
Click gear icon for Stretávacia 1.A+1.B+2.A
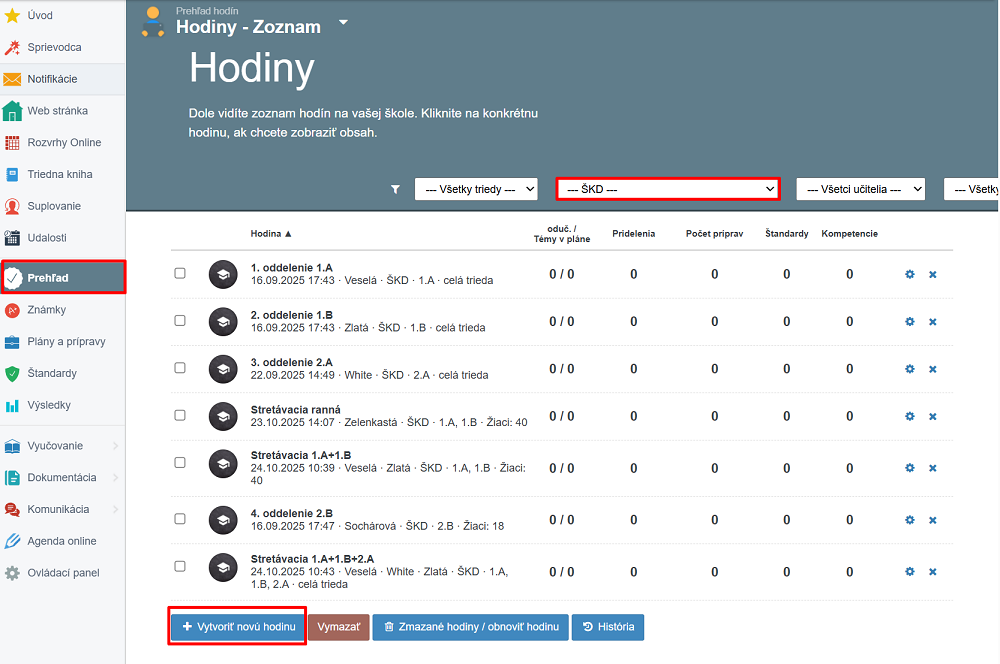(x=910, y=571)
